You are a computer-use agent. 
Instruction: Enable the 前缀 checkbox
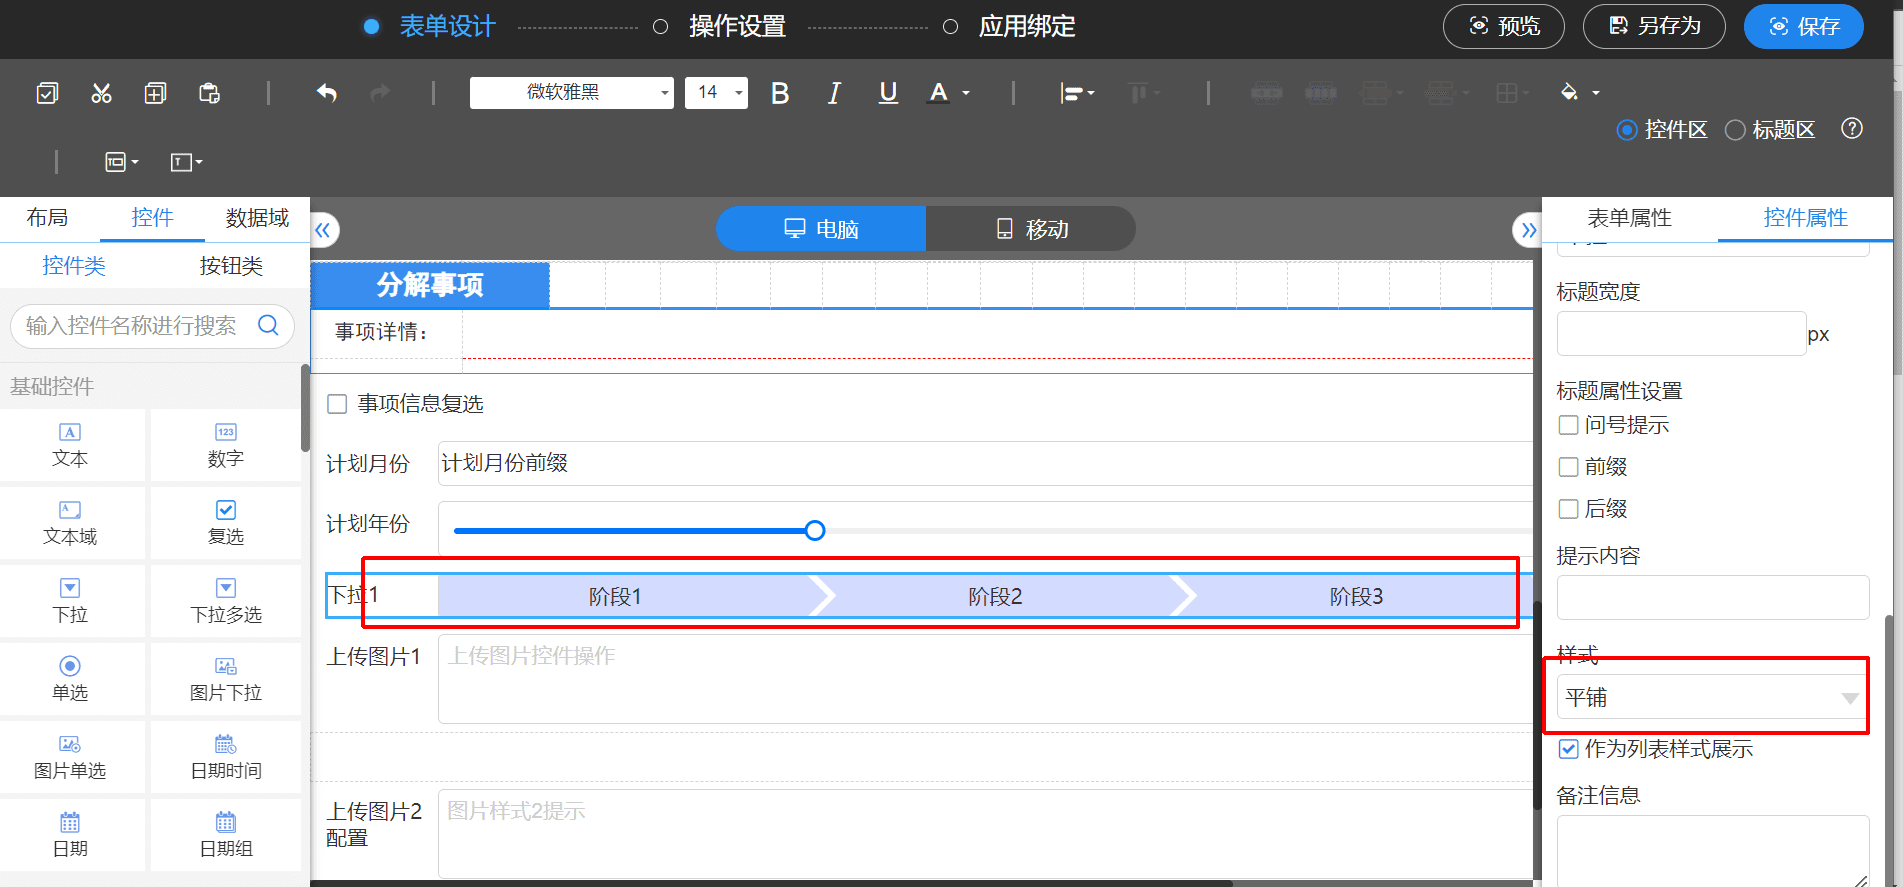click(1569, 467)
